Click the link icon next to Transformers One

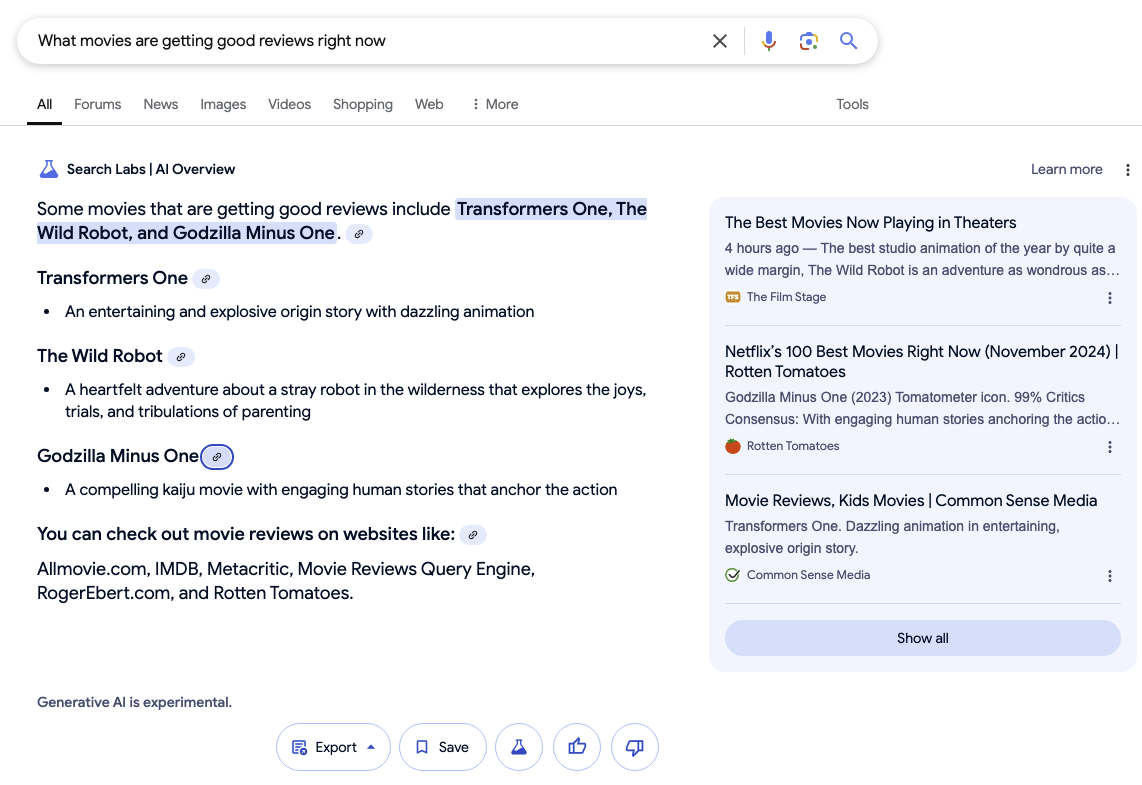[x=205, y=278]
